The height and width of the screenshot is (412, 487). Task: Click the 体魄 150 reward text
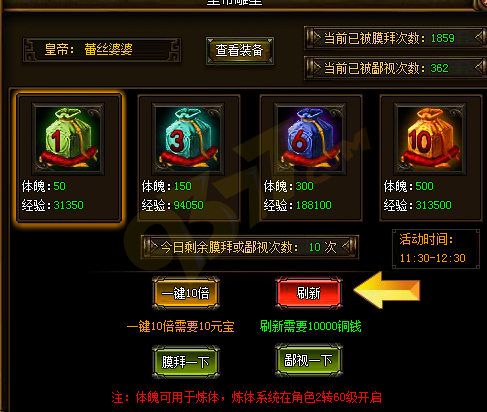(167, 186)
